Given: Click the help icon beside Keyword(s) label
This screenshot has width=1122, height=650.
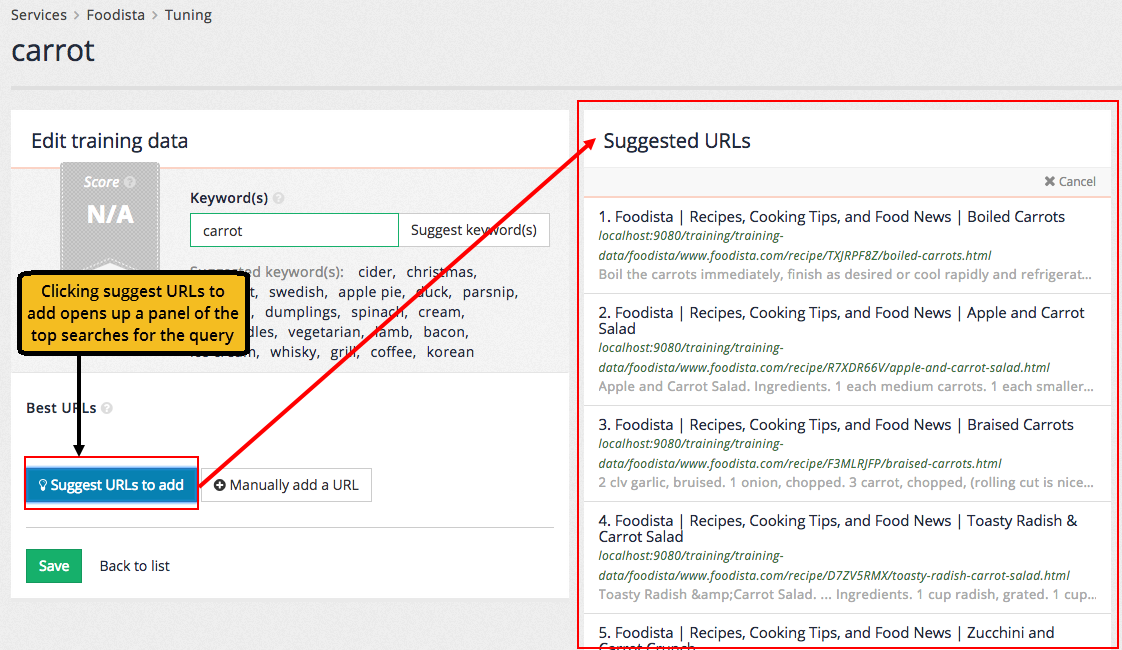Looking at the screenshot, I should [x=278, y=198].
